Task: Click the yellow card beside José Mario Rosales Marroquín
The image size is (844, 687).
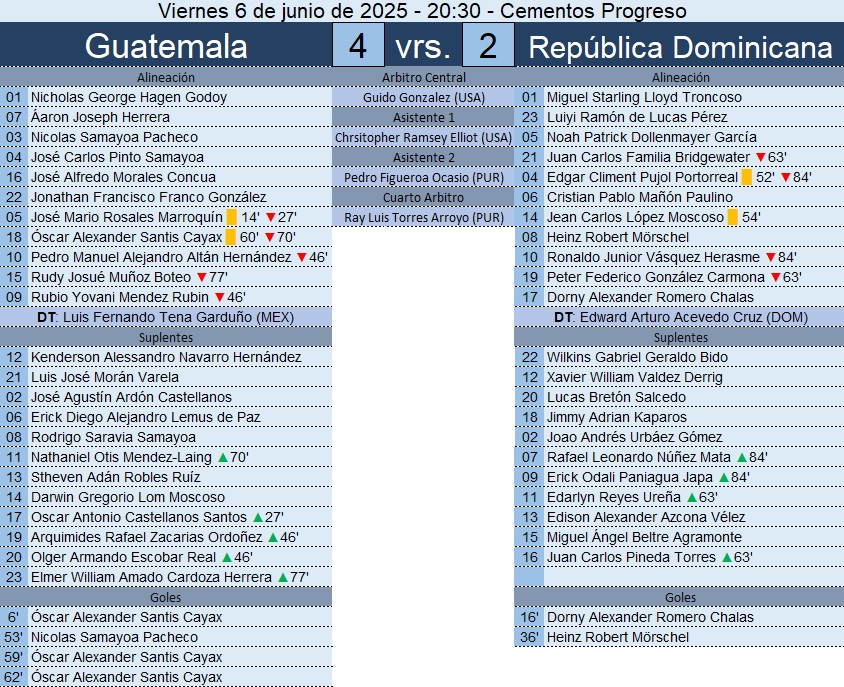Action: click(x=232, y=217)
